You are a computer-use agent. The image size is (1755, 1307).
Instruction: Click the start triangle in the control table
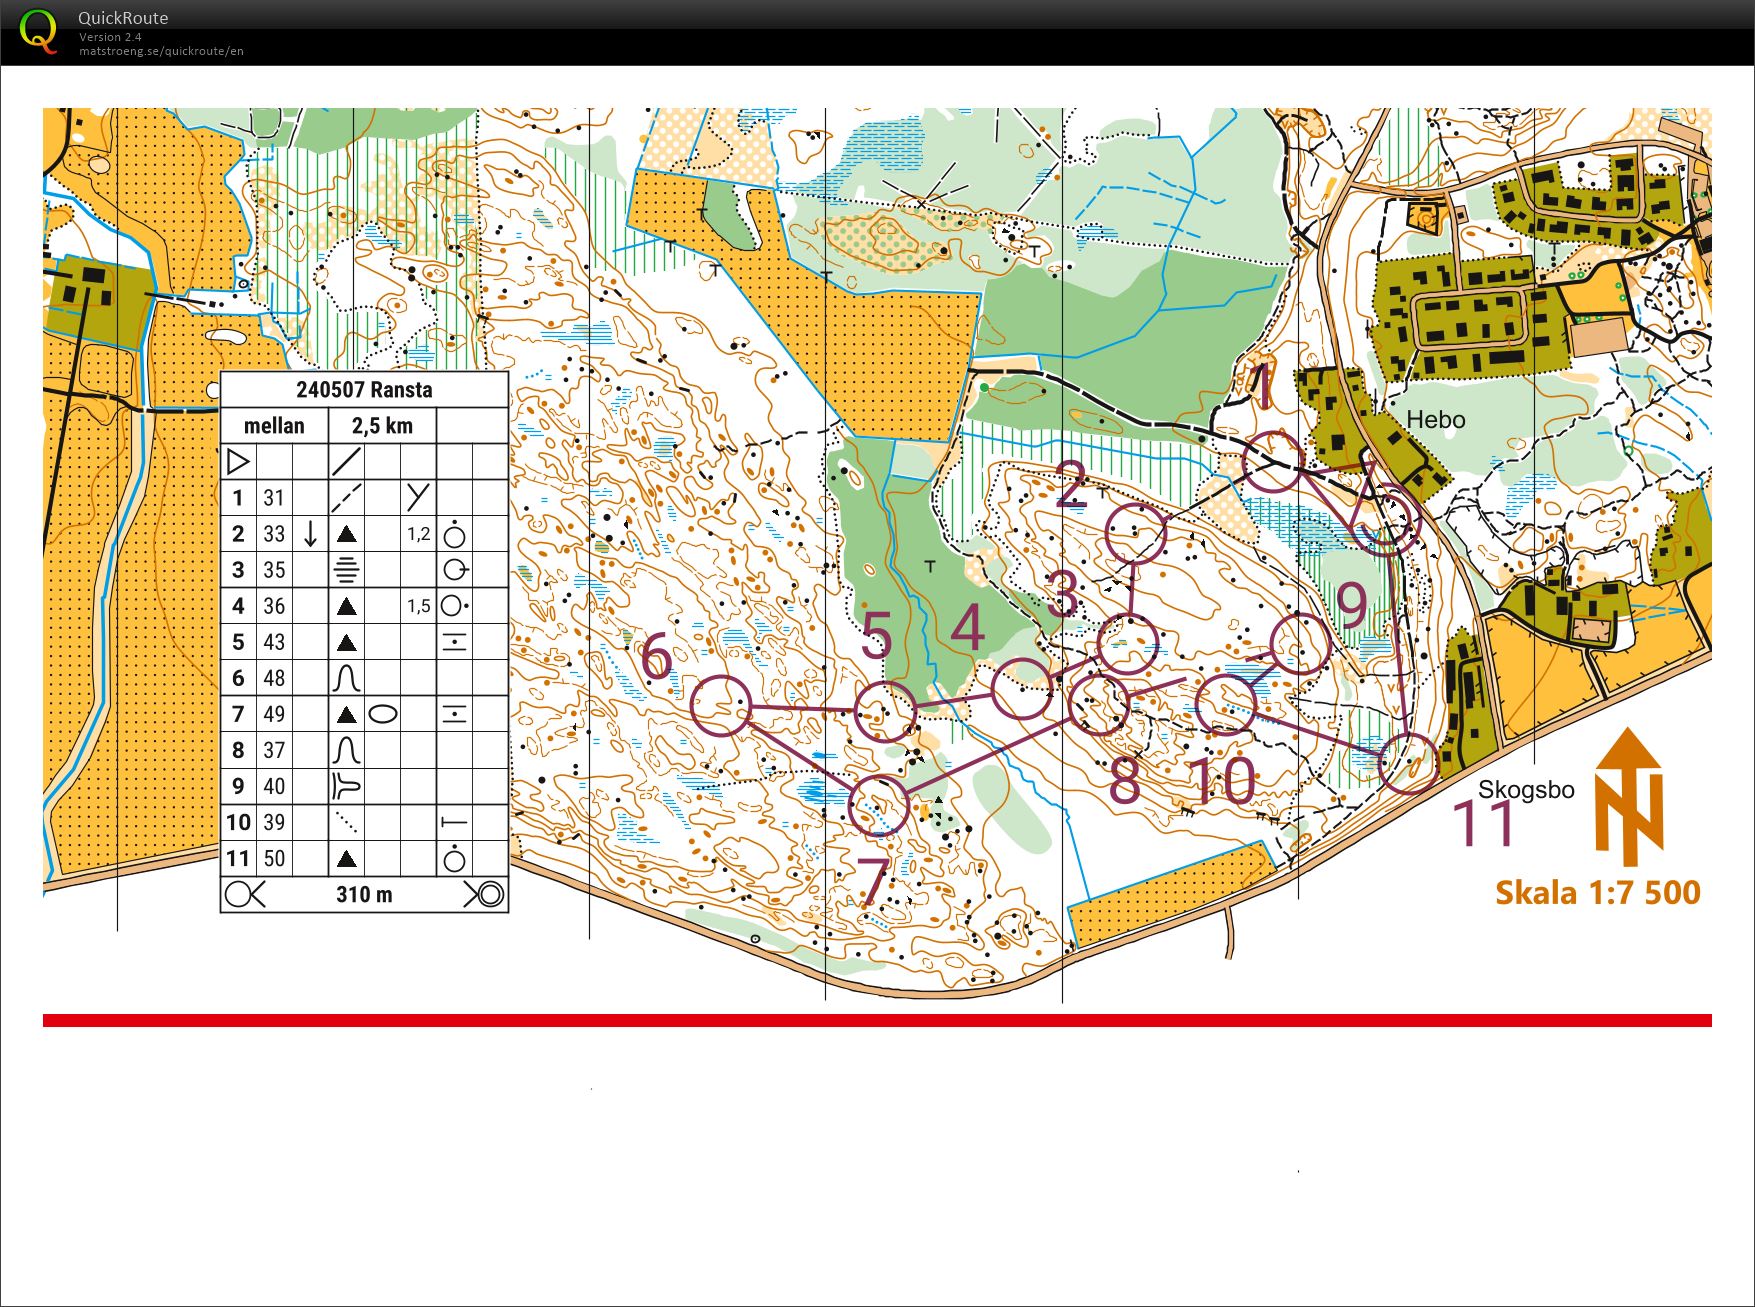(x=238, y=462)
